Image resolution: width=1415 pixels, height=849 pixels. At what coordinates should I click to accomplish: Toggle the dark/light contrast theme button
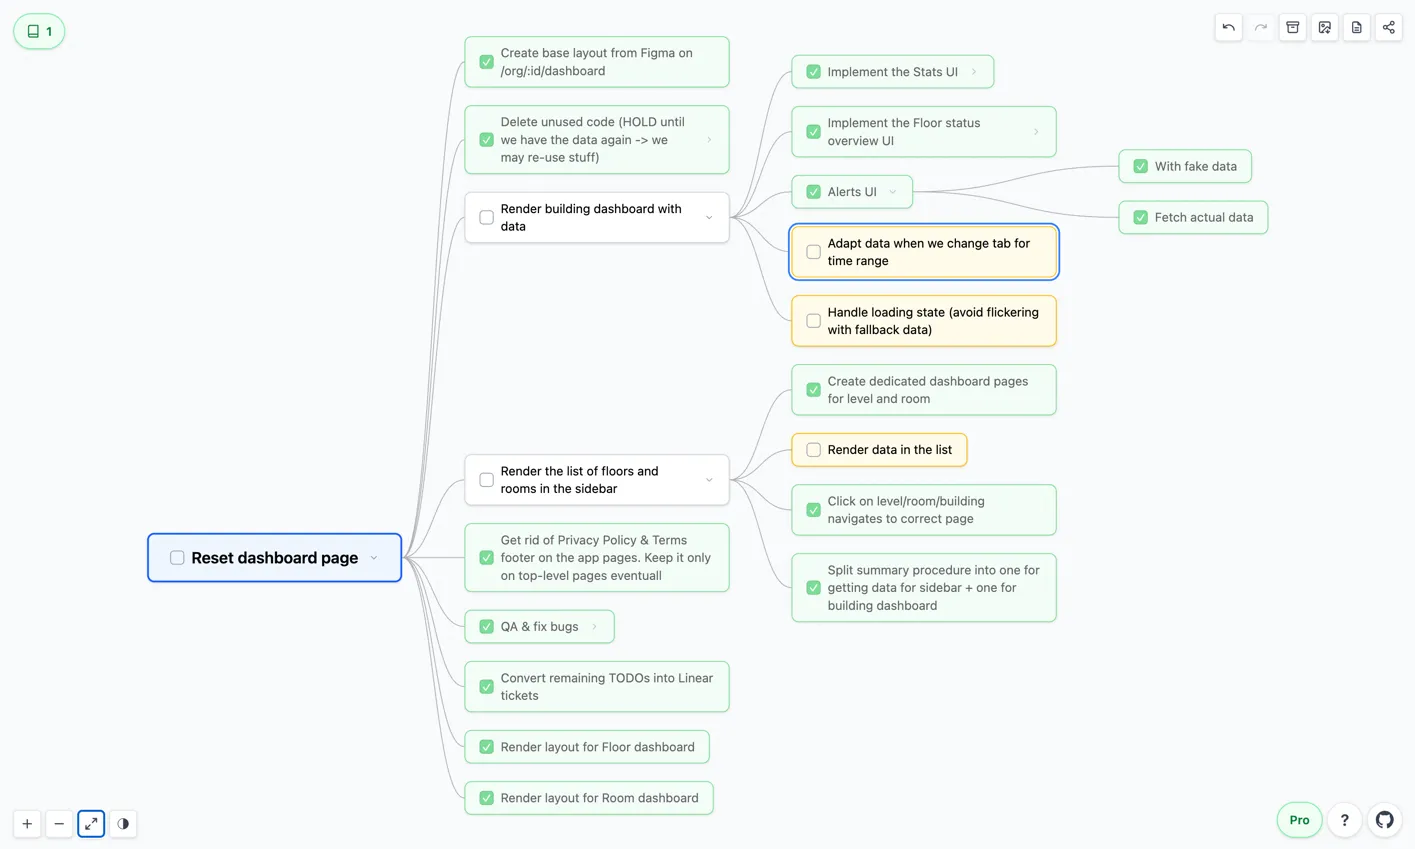pyautogui.click(x=123, y=824)
